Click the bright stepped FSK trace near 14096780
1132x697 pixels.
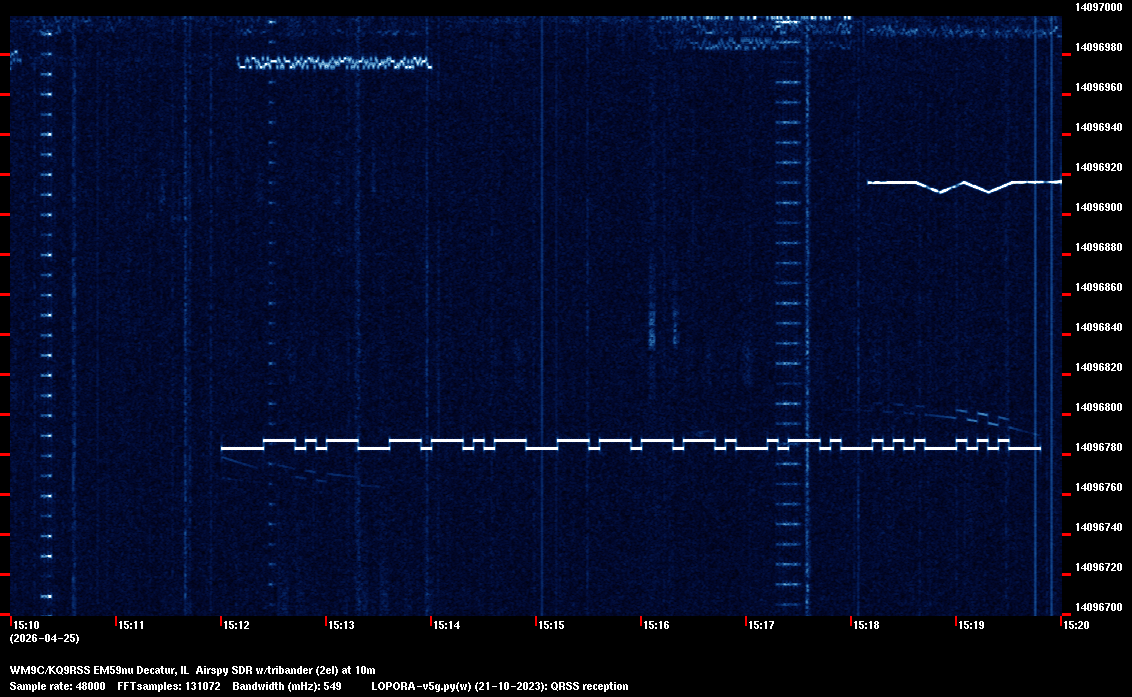coord(630,445)
